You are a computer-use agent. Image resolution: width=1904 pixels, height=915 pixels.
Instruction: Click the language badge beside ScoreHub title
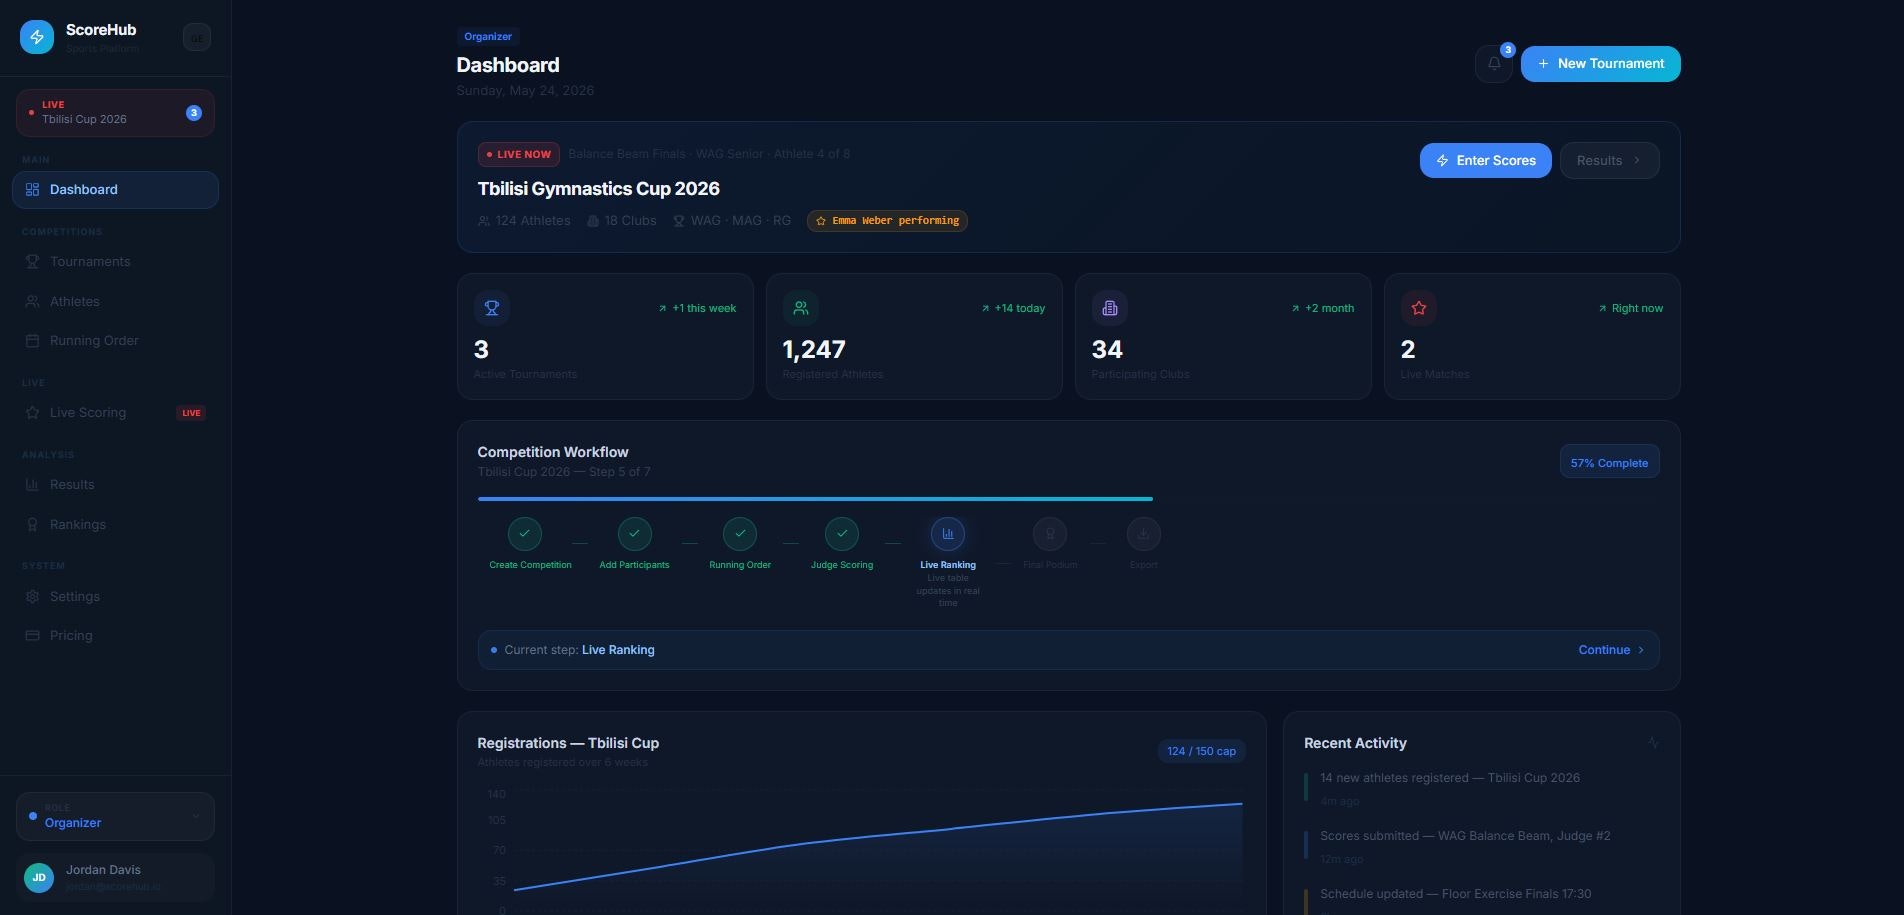click(x=197, y=38)
